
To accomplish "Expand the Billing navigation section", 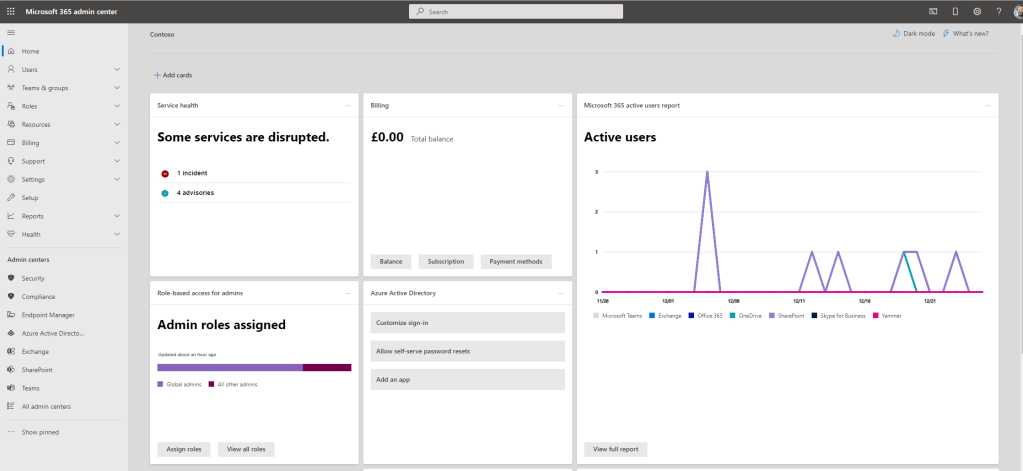I will coord(117,143).
